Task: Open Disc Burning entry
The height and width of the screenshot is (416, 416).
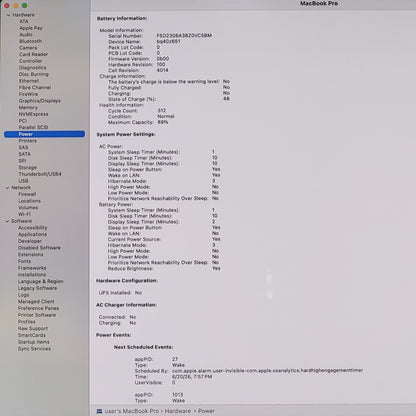Action: tap(34, 74)
